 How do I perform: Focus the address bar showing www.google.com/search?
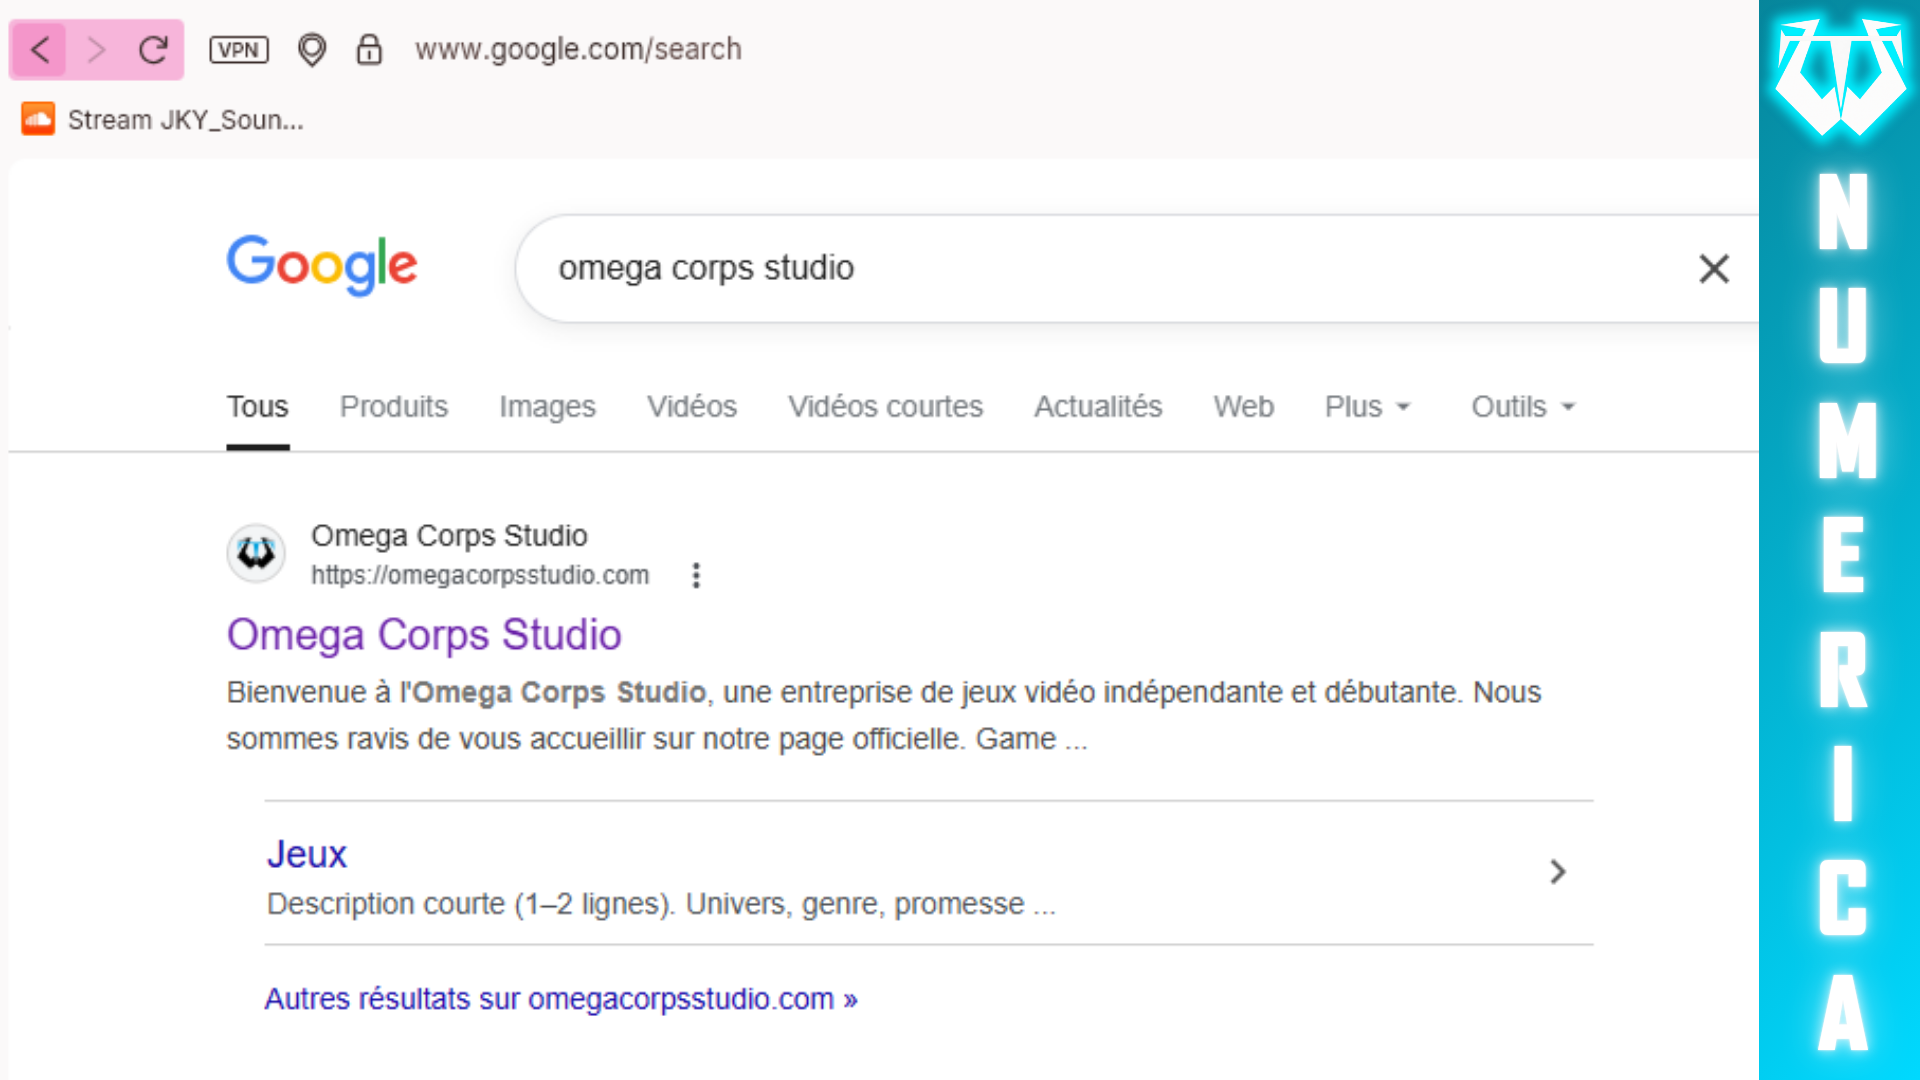578,49
